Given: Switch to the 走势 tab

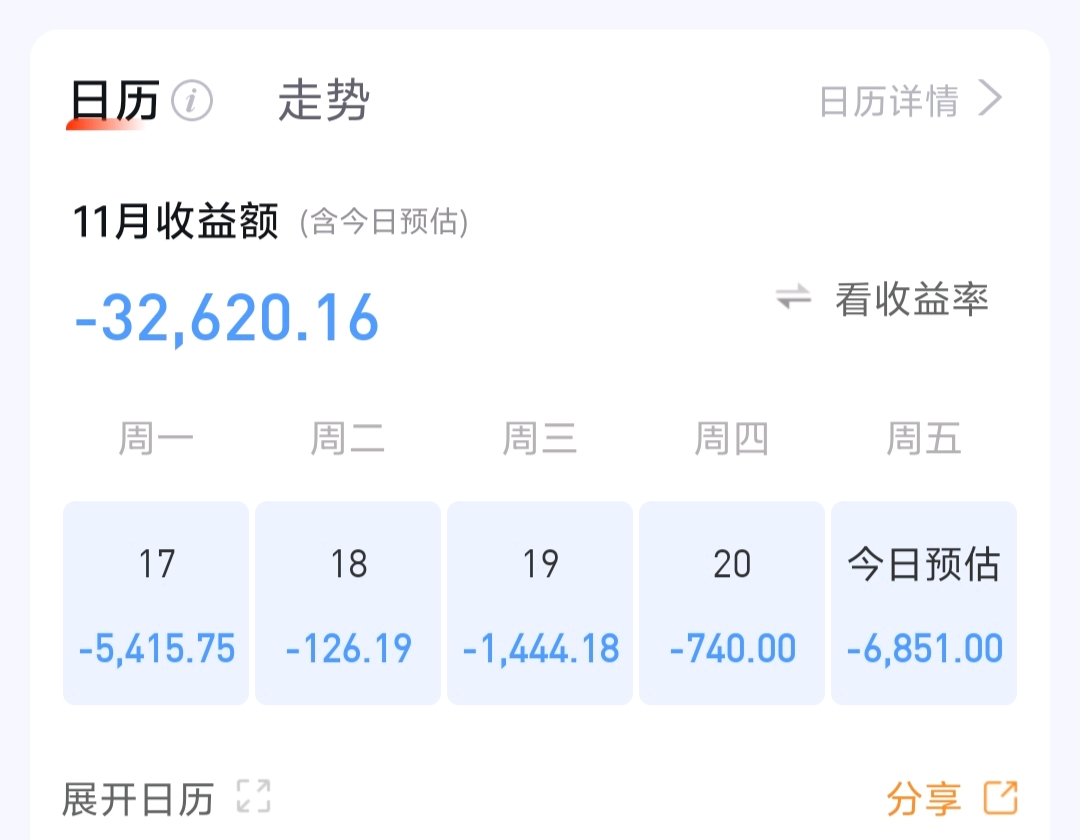Looking at the screenshot, I should click(324, 101).
